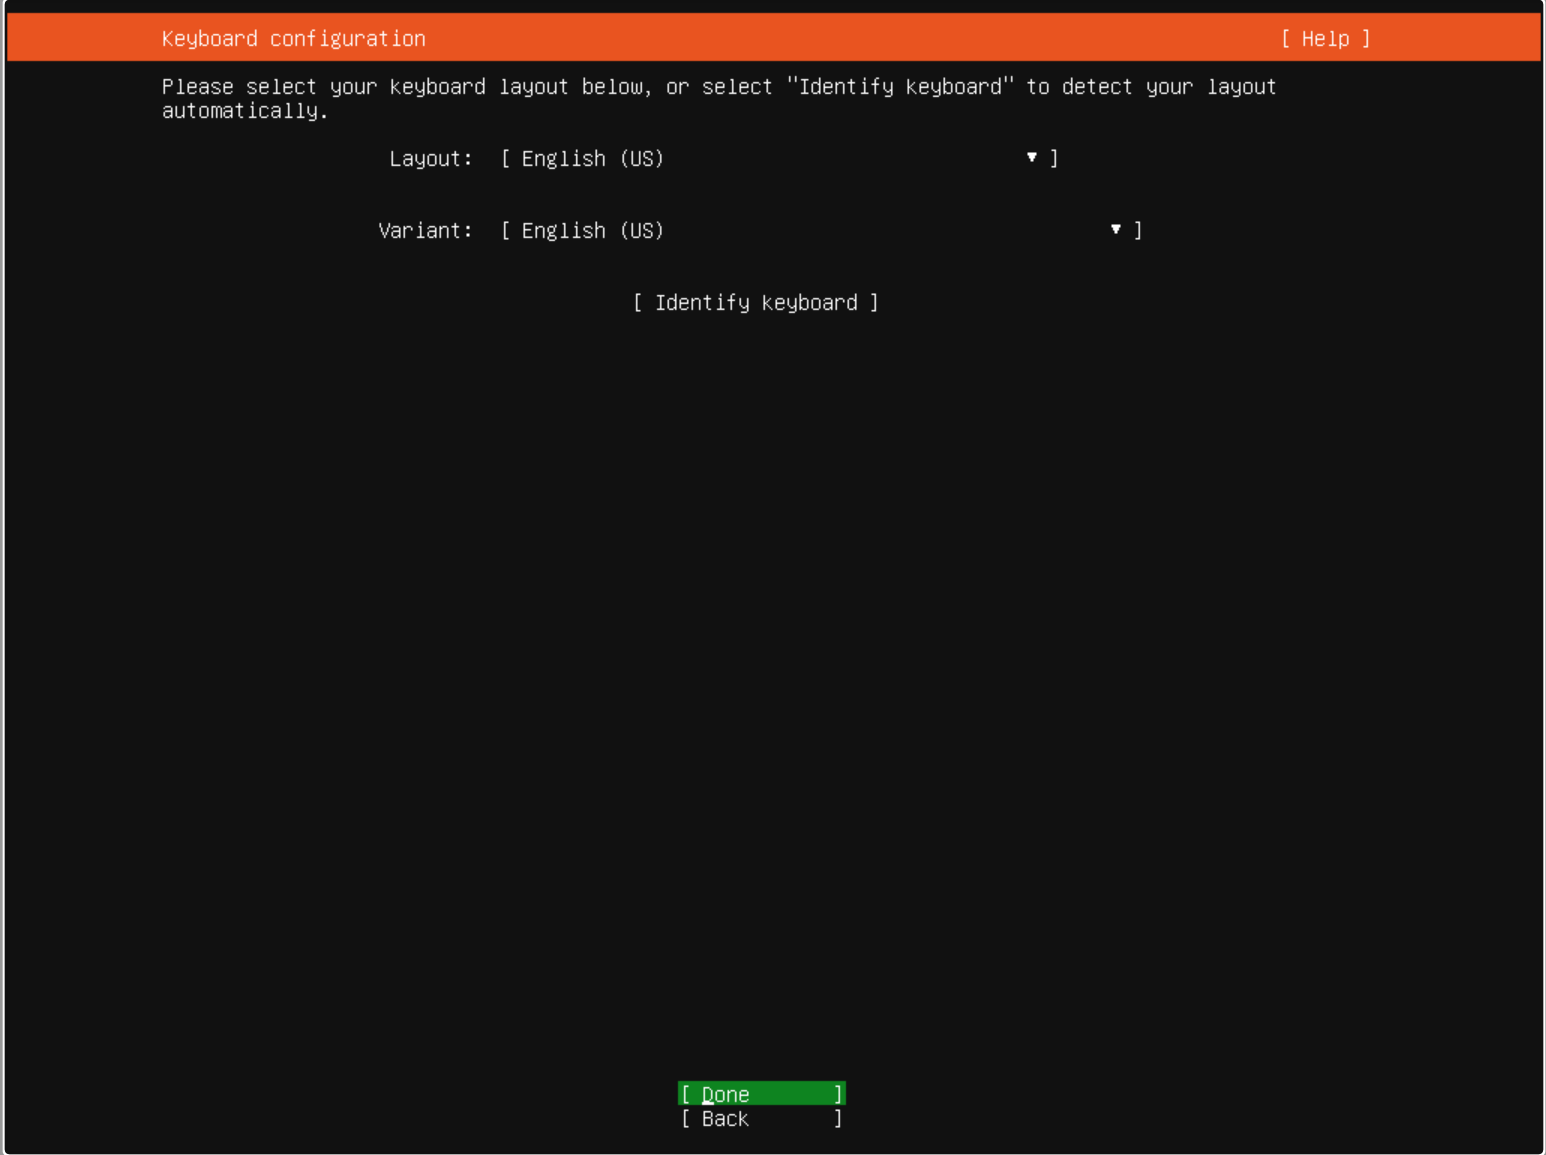The height and width of the screenshot is (1155, 1546).
Task: Click the Back button's left bracket
Action: (x=686, y=1119)
